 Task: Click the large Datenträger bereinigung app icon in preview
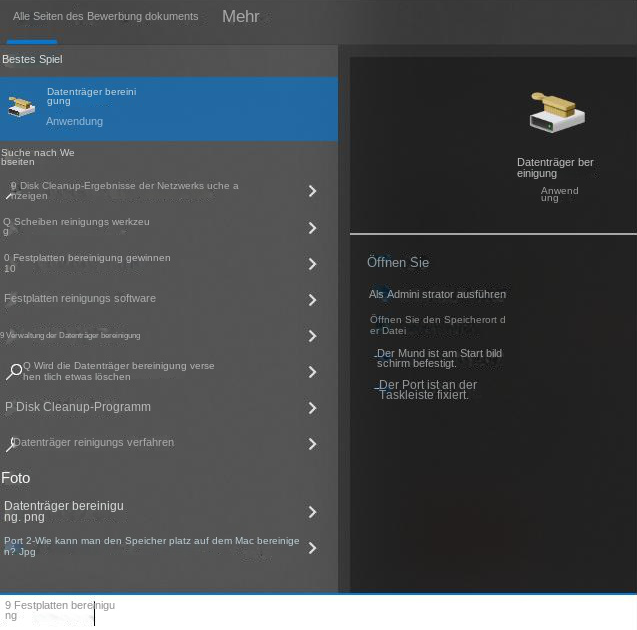click(557, 112)
